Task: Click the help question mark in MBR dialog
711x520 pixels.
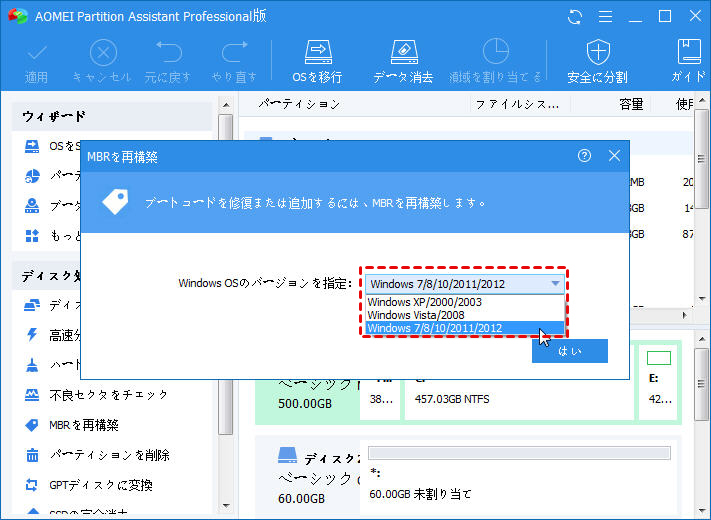Action: click(x=584, y=156)
